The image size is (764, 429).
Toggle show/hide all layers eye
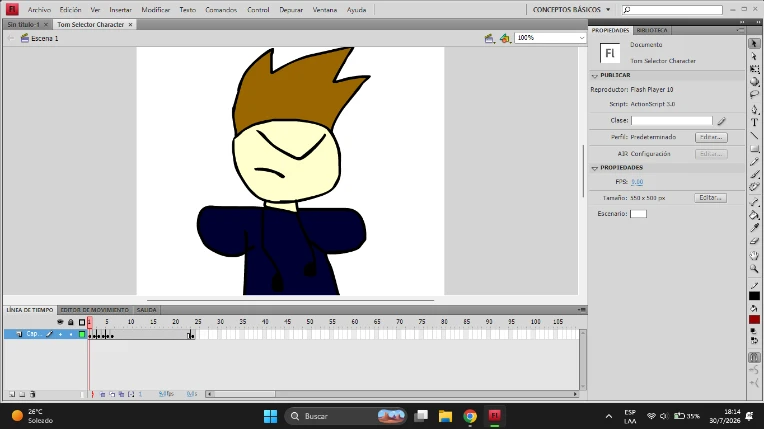click(60, 322)
